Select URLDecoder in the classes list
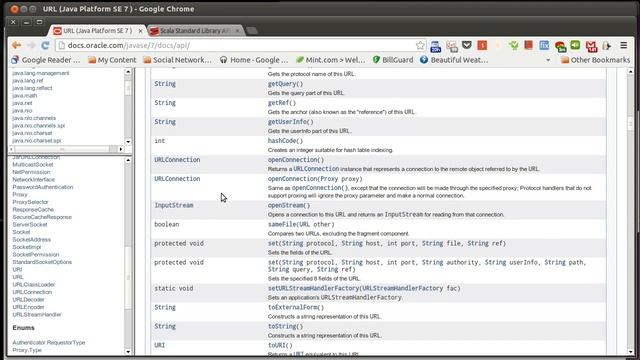The image size is (640, 360). click(28, 300)
